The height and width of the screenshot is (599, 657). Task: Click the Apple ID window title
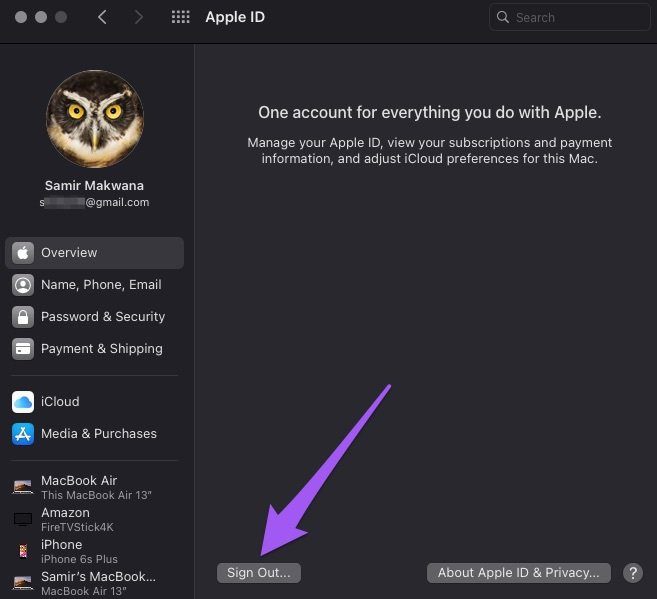point(235,17)
